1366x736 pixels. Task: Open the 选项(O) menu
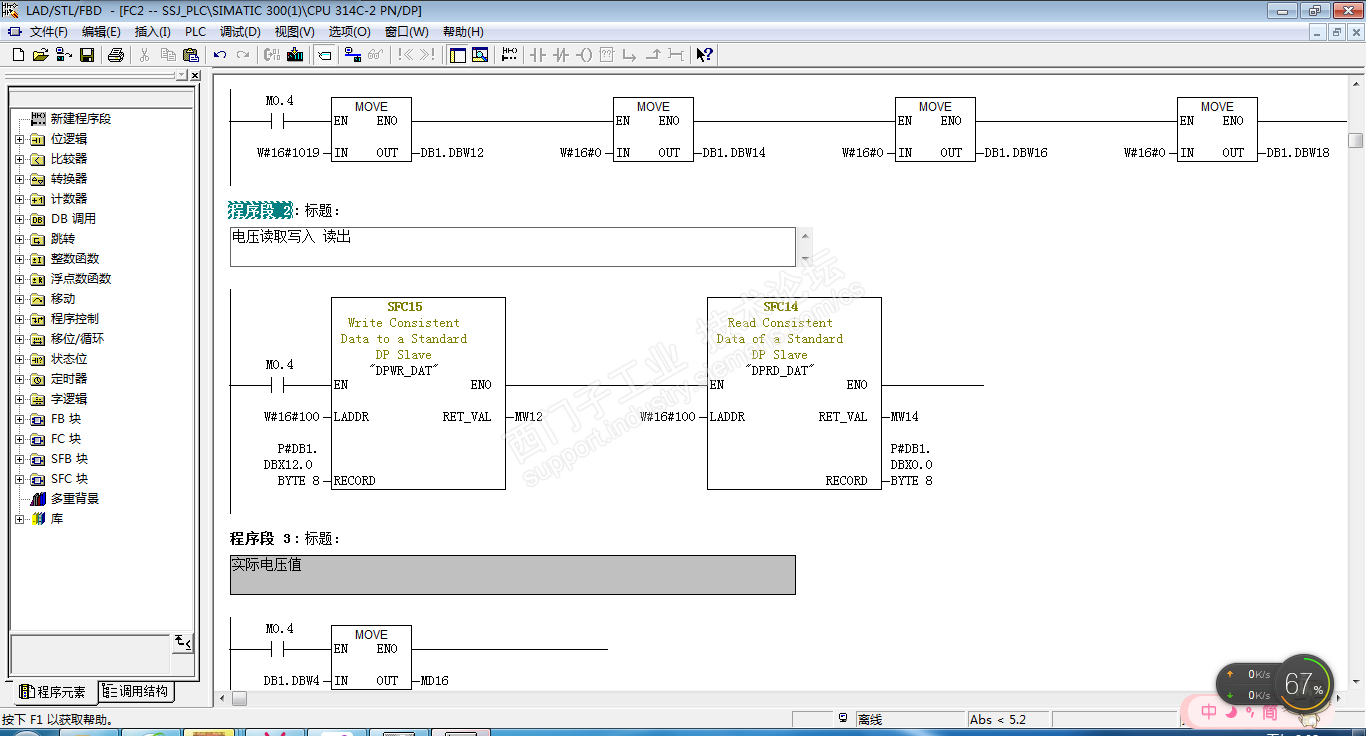pos(349,32)
